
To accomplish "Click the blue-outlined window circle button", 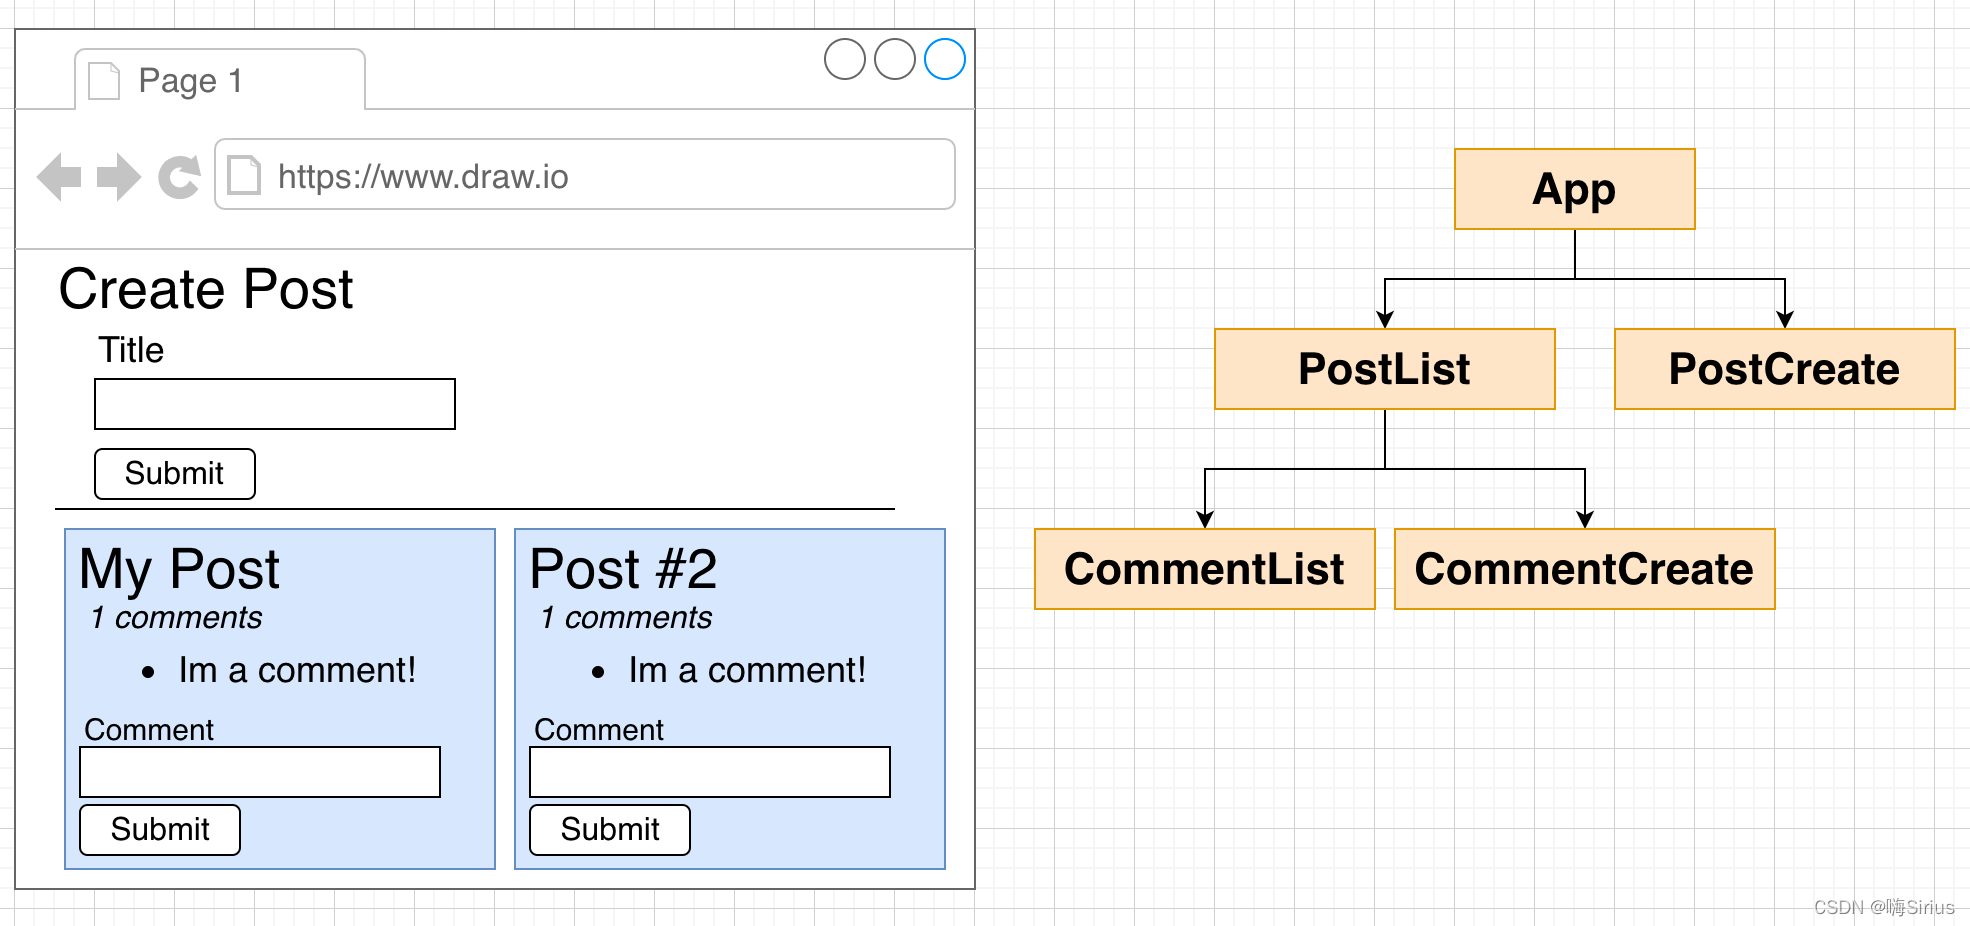I will (945, 59).
